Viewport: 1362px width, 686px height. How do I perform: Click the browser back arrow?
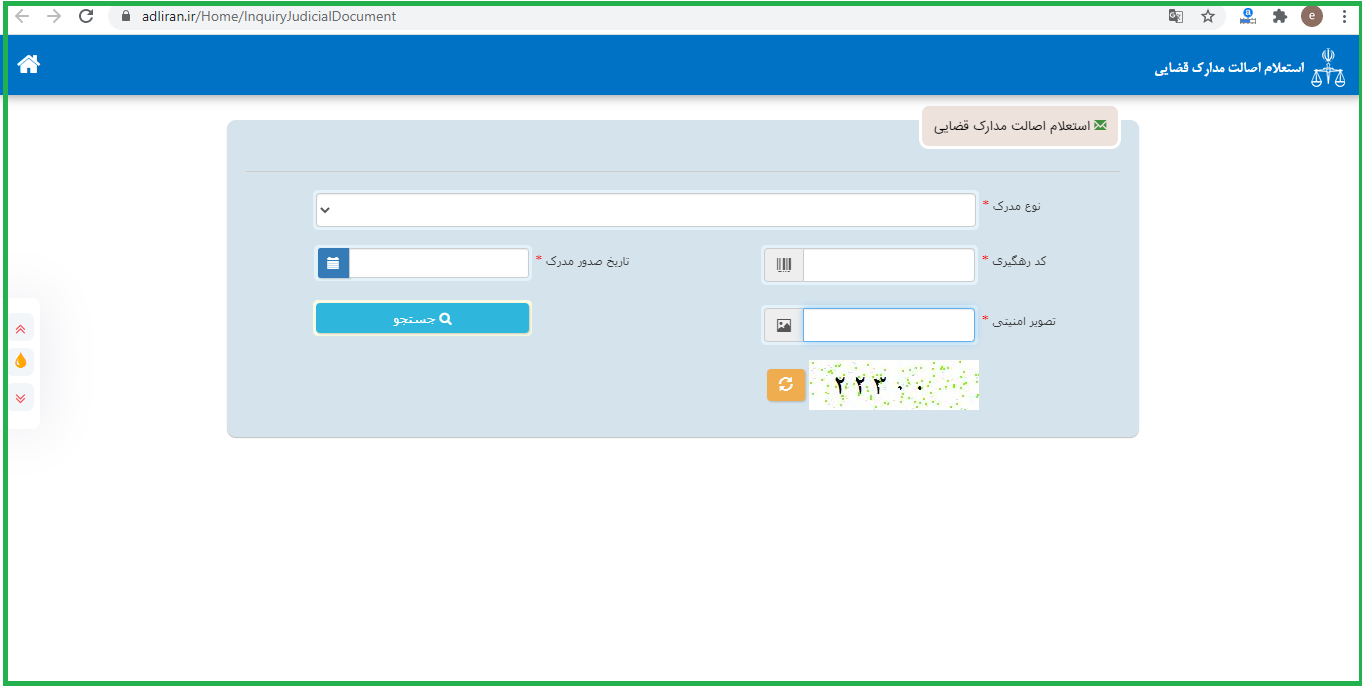(22, 16)
